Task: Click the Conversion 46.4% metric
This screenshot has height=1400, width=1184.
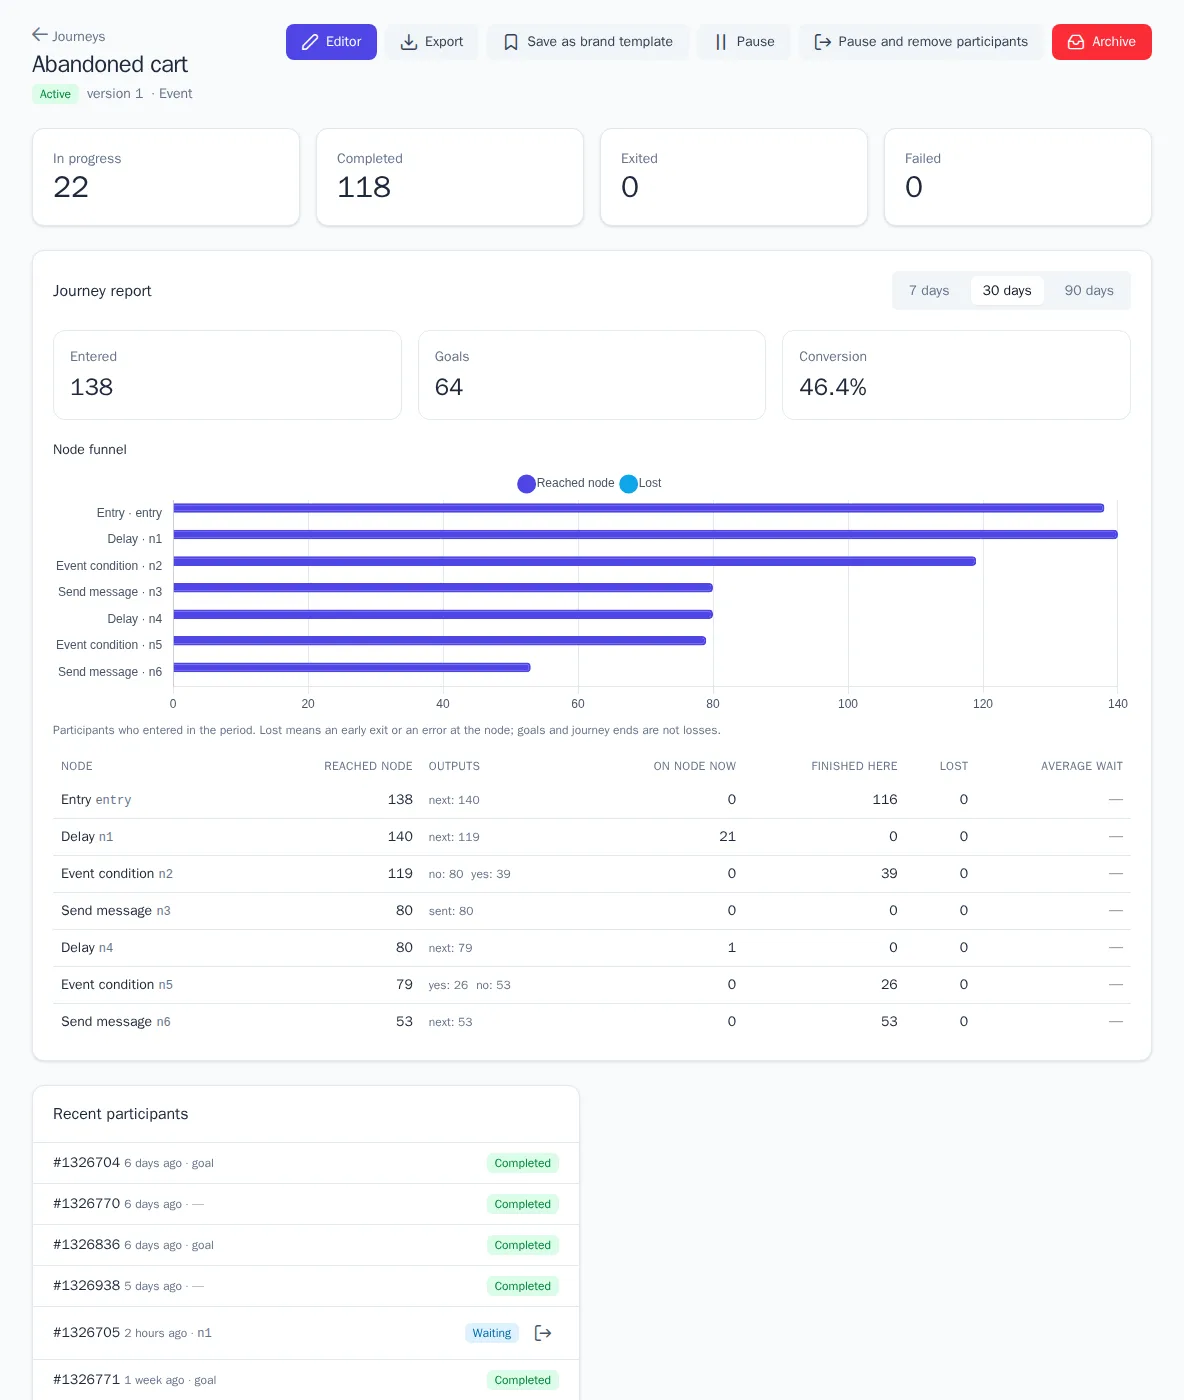Action: click(956, 375)
